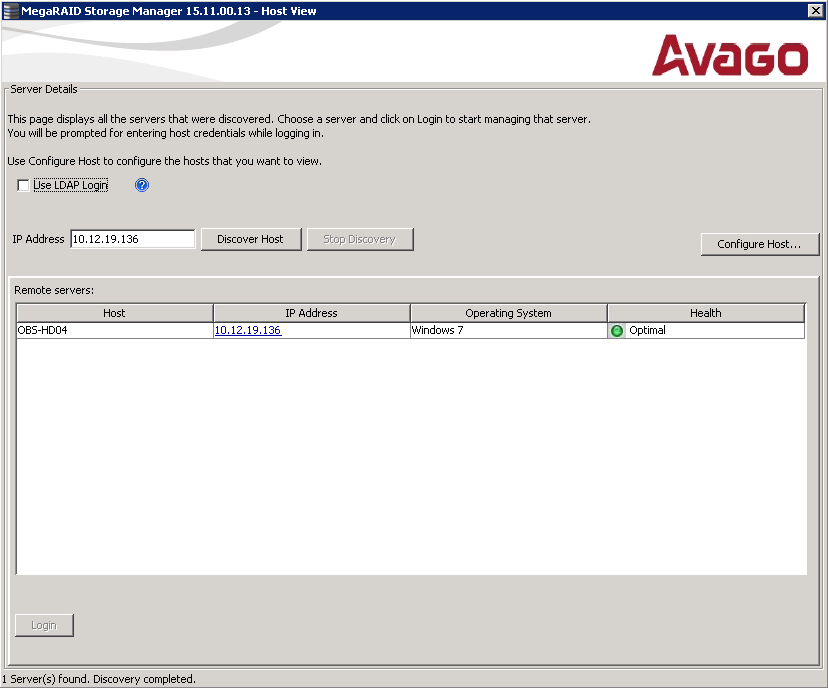Sort by the Host column header
Viewport: 828px width, 688px height.
coord(115,313)
